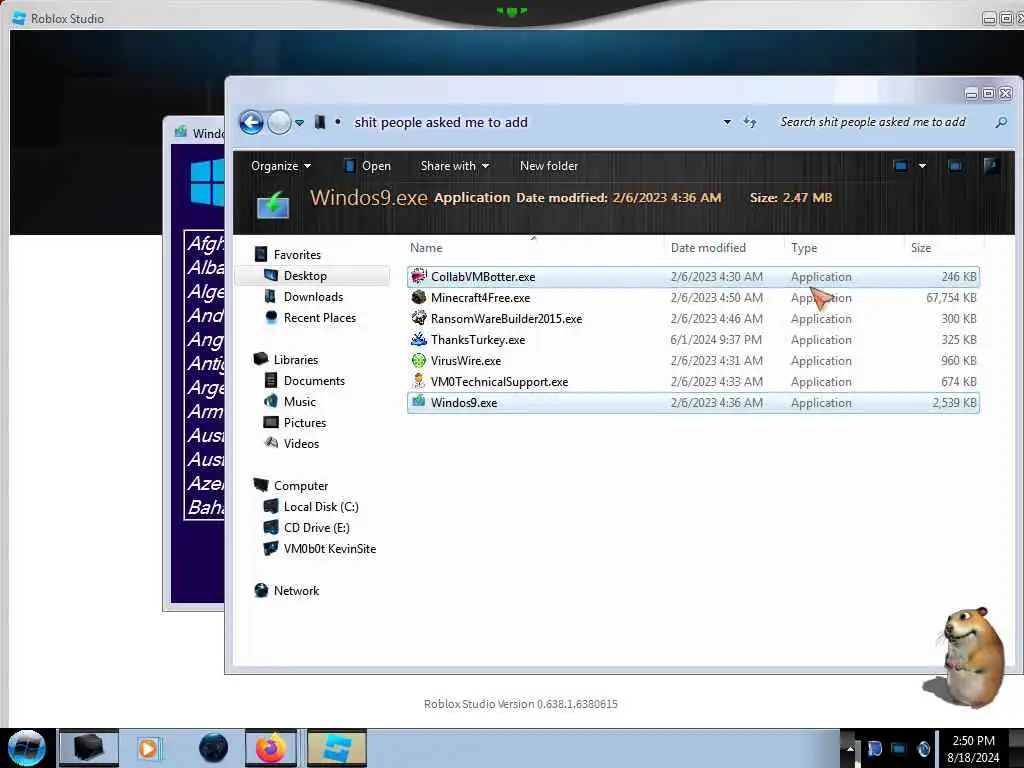Open Roblox Studio from the taskbar

336,748
